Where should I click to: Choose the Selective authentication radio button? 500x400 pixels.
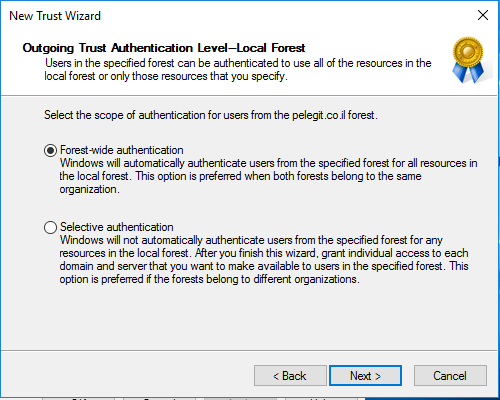[x=50, y=227]
